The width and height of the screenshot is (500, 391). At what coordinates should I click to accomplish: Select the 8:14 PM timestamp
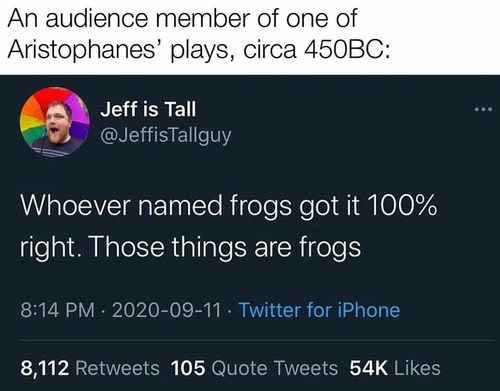(x=57, y=310)
